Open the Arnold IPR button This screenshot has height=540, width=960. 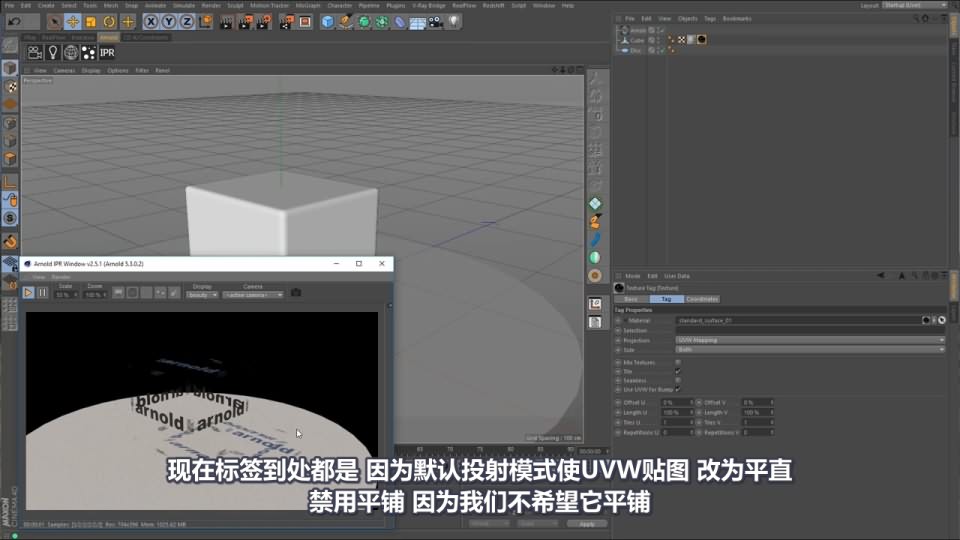click(107, 53)
